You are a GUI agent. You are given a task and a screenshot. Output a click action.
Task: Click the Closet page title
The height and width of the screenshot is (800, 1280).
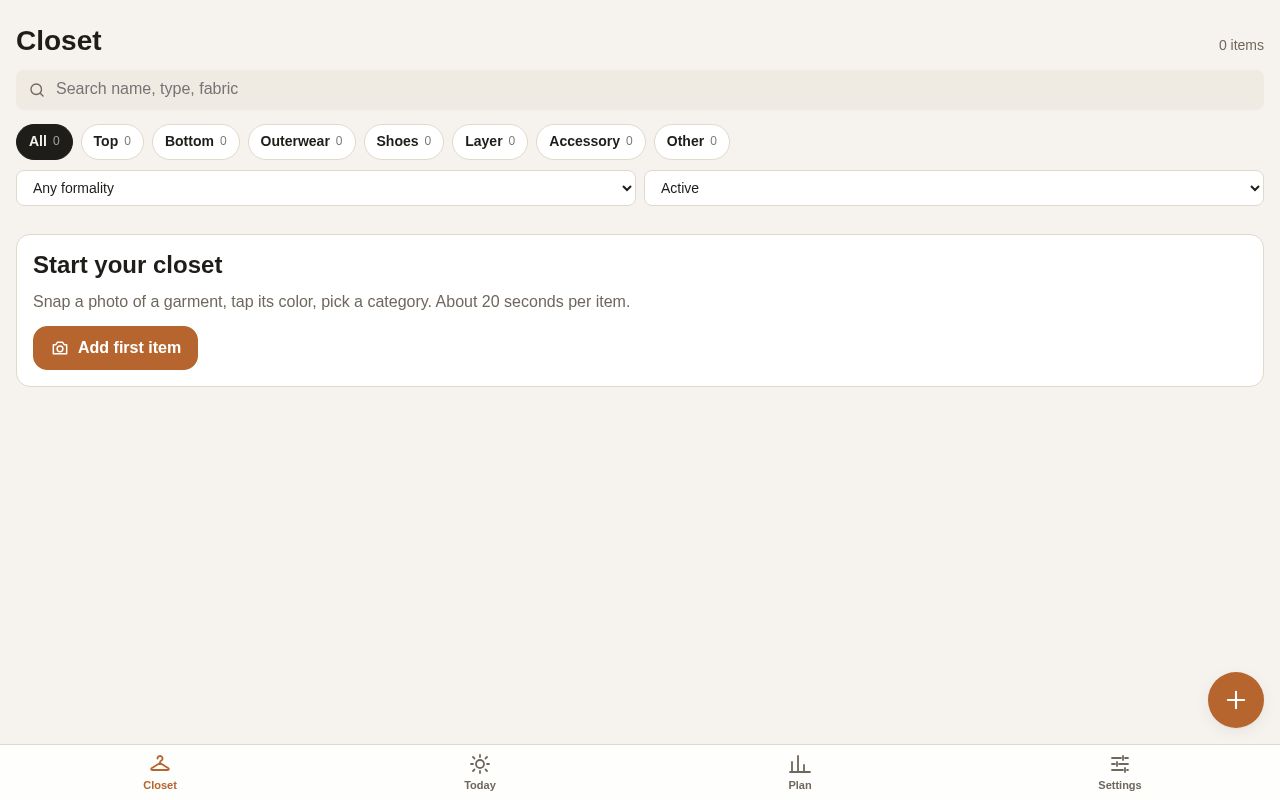tap(59, 41)
